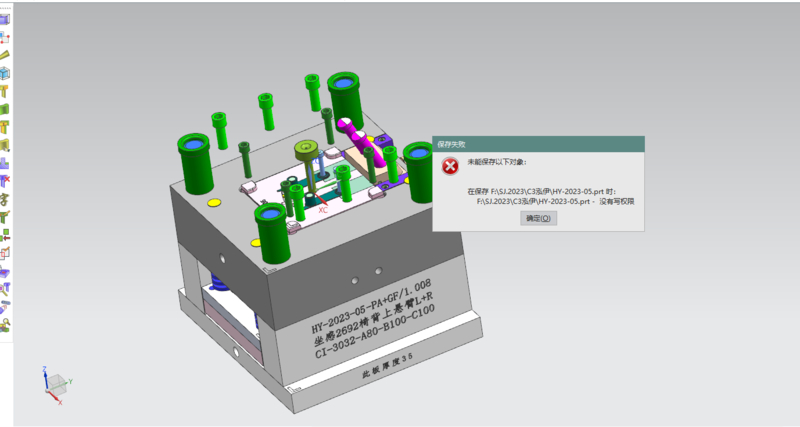
Task: Select engraved text HY-2023-05-PA+GF/1.008 on mold
Action: click(371, 306)
